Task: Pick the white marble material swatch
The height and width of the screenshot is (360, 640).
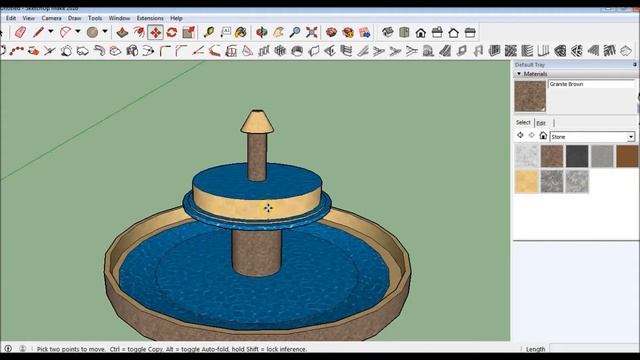Action: point(527,156)
